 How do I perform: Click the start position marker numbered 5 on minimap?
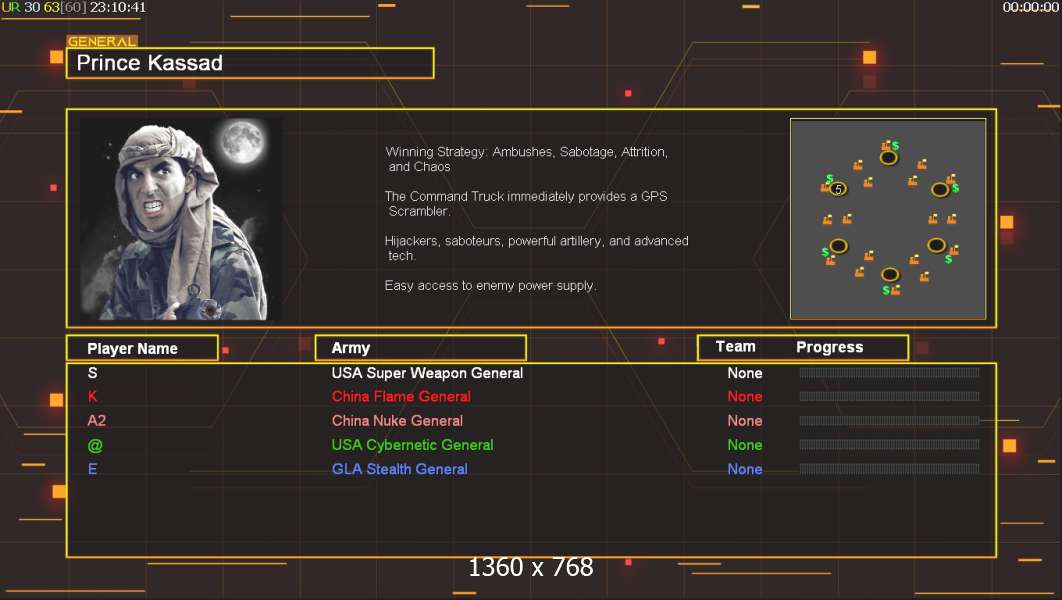838,189
